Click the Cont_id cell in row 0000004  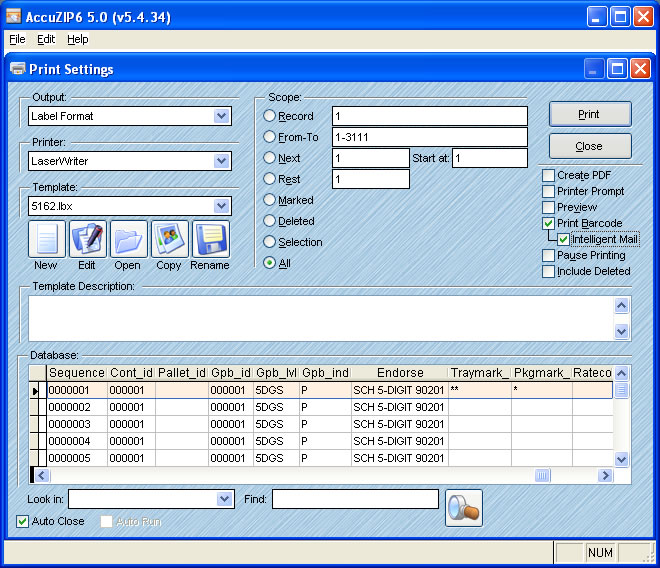pos(131,441)
